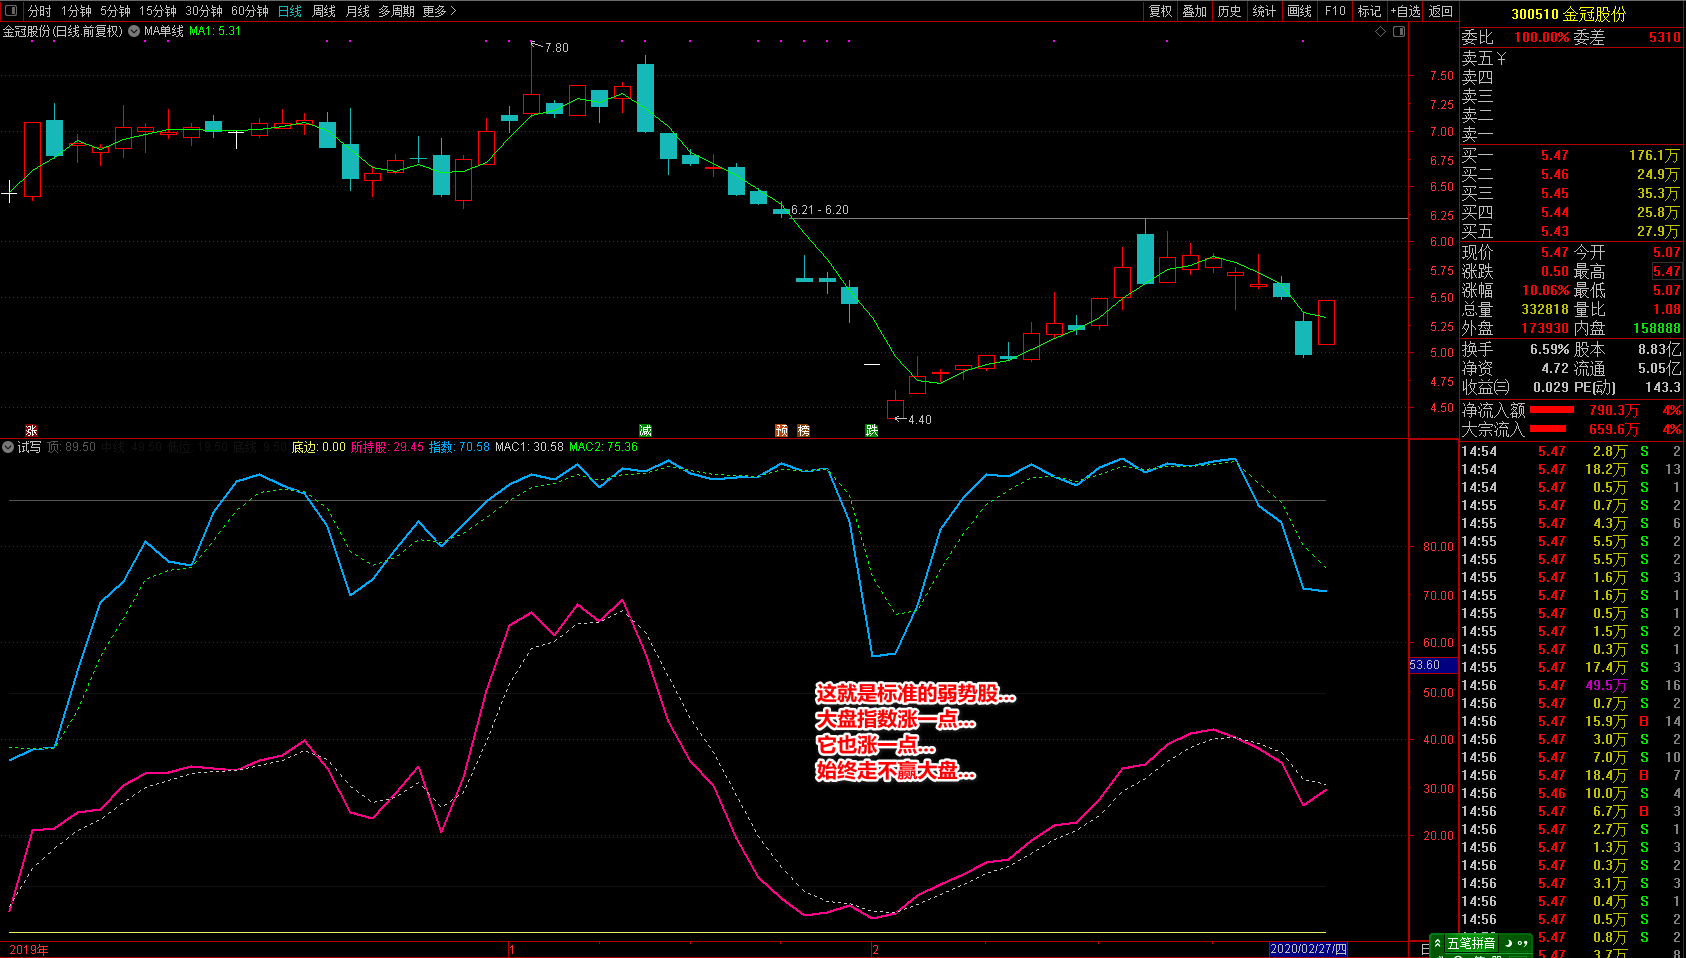
Task: Click the 现价 5.47 value
Action: coord(1555,253)
